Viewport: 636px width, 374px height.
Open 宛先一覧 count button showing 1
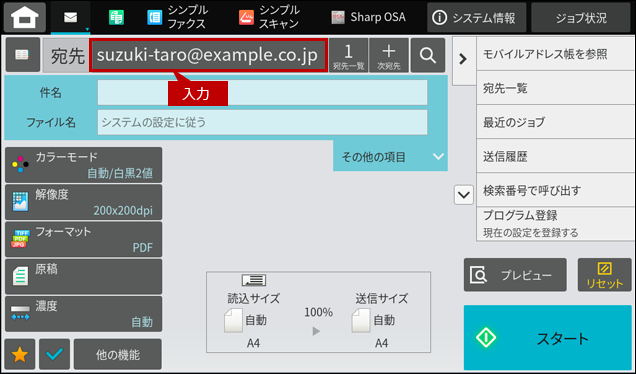348,55
